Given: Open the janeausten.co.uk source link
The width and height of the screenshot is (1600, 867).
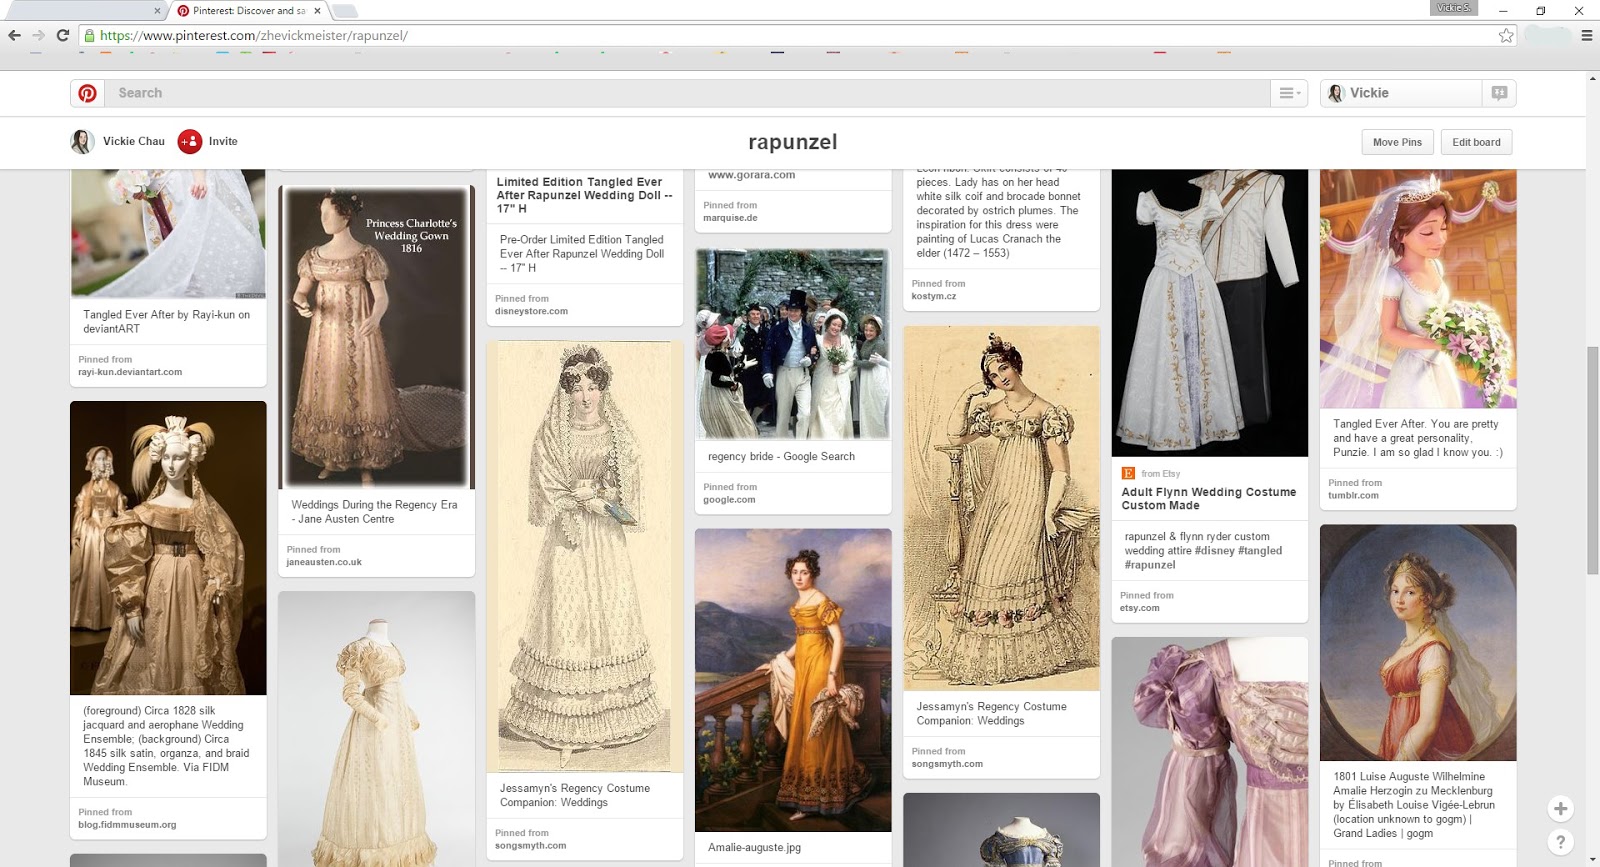Looking at the screenshot, I should click(324, 562).
